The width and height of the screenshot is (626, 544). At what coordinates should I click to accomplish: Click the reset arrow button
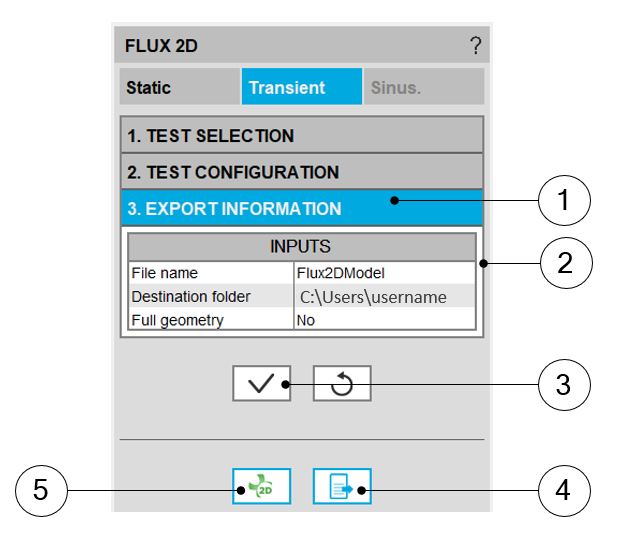342,385
